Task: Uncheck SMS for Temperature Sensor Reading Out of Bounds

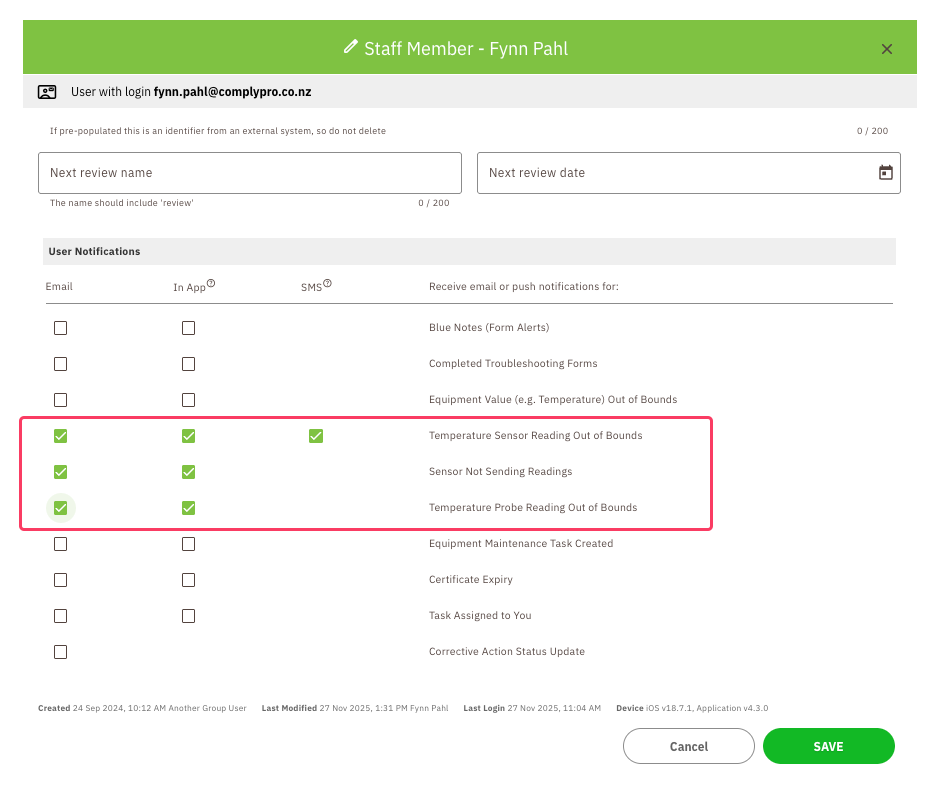Action: coord(316,436)
